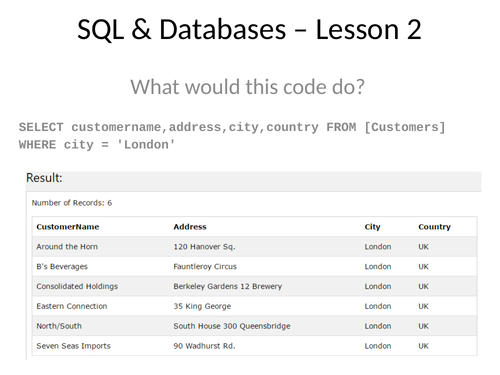The height and width of the screenshot is (375, 500).
Task: Click the Address column header
Action: click(x=190, y=227)
